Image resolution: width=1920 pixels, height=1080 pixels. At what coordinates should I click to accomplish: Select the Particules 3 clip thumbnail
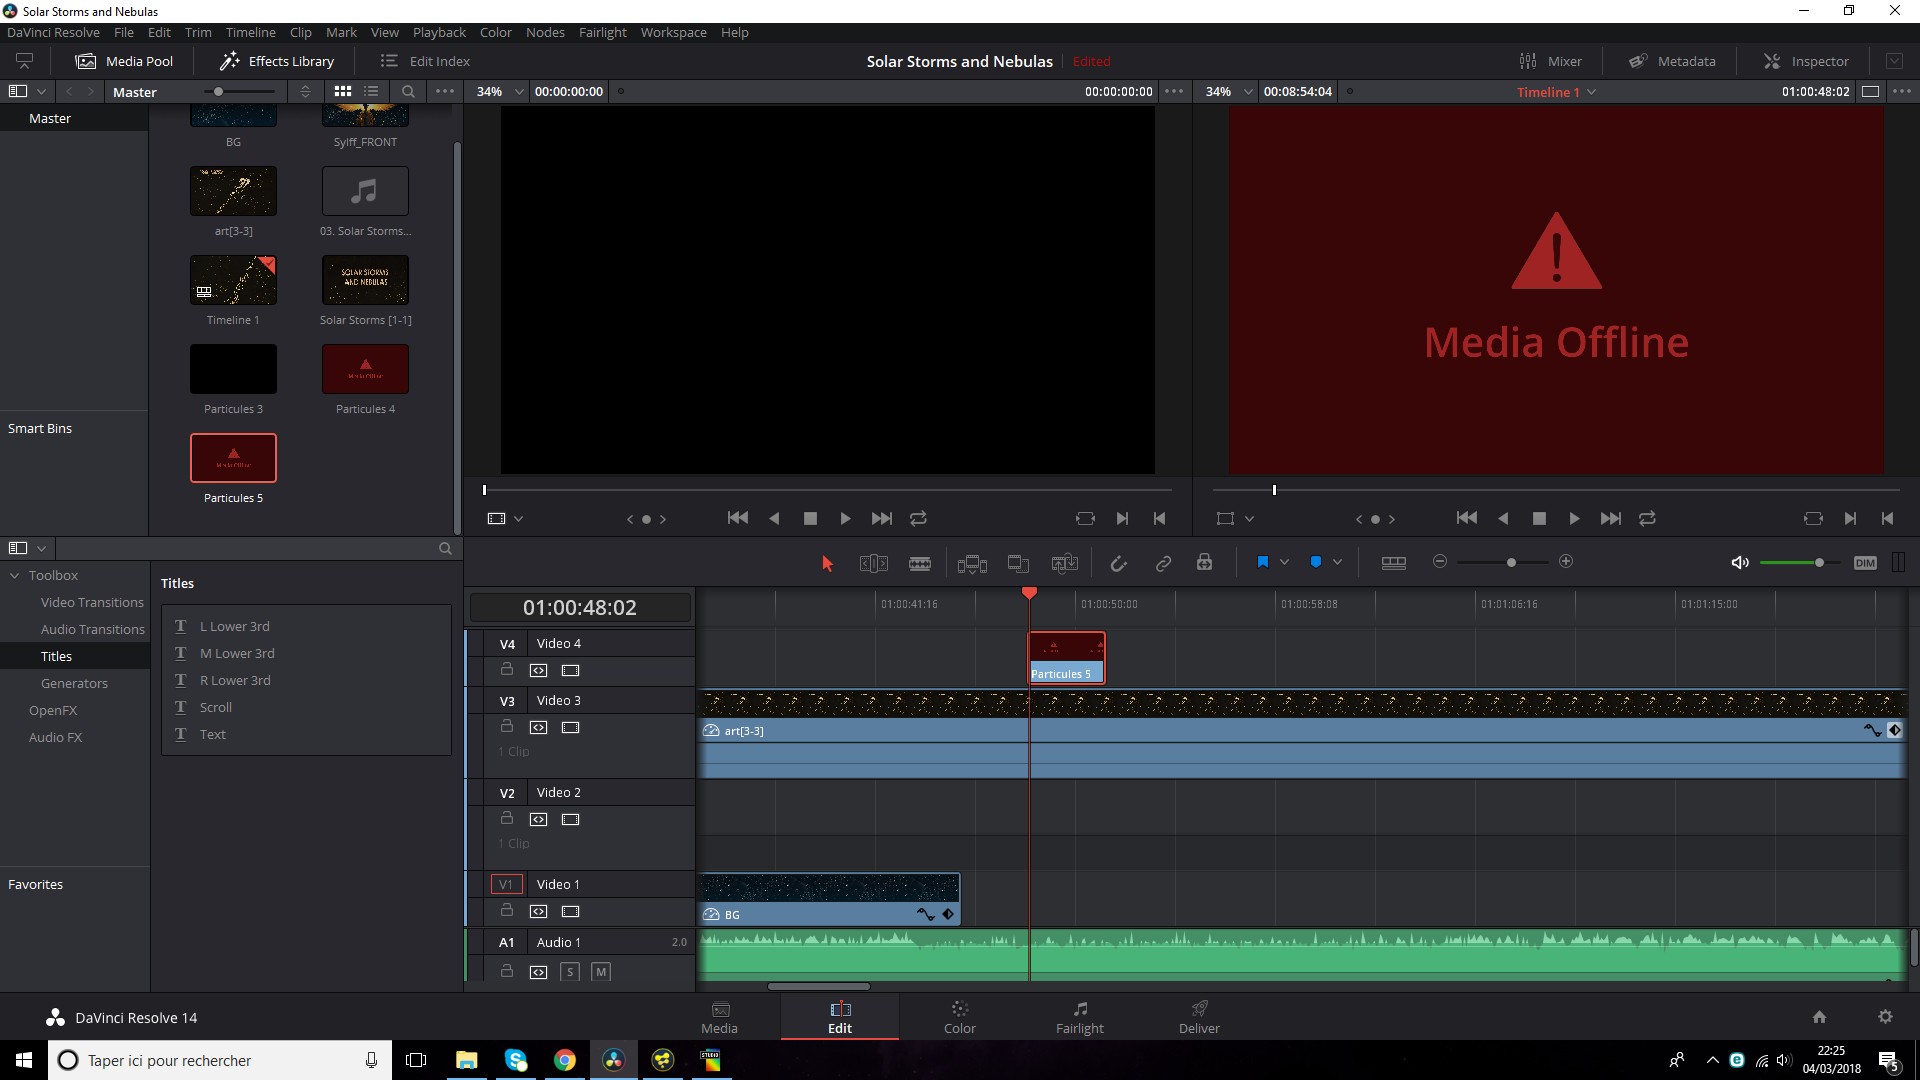click(233, 369)
